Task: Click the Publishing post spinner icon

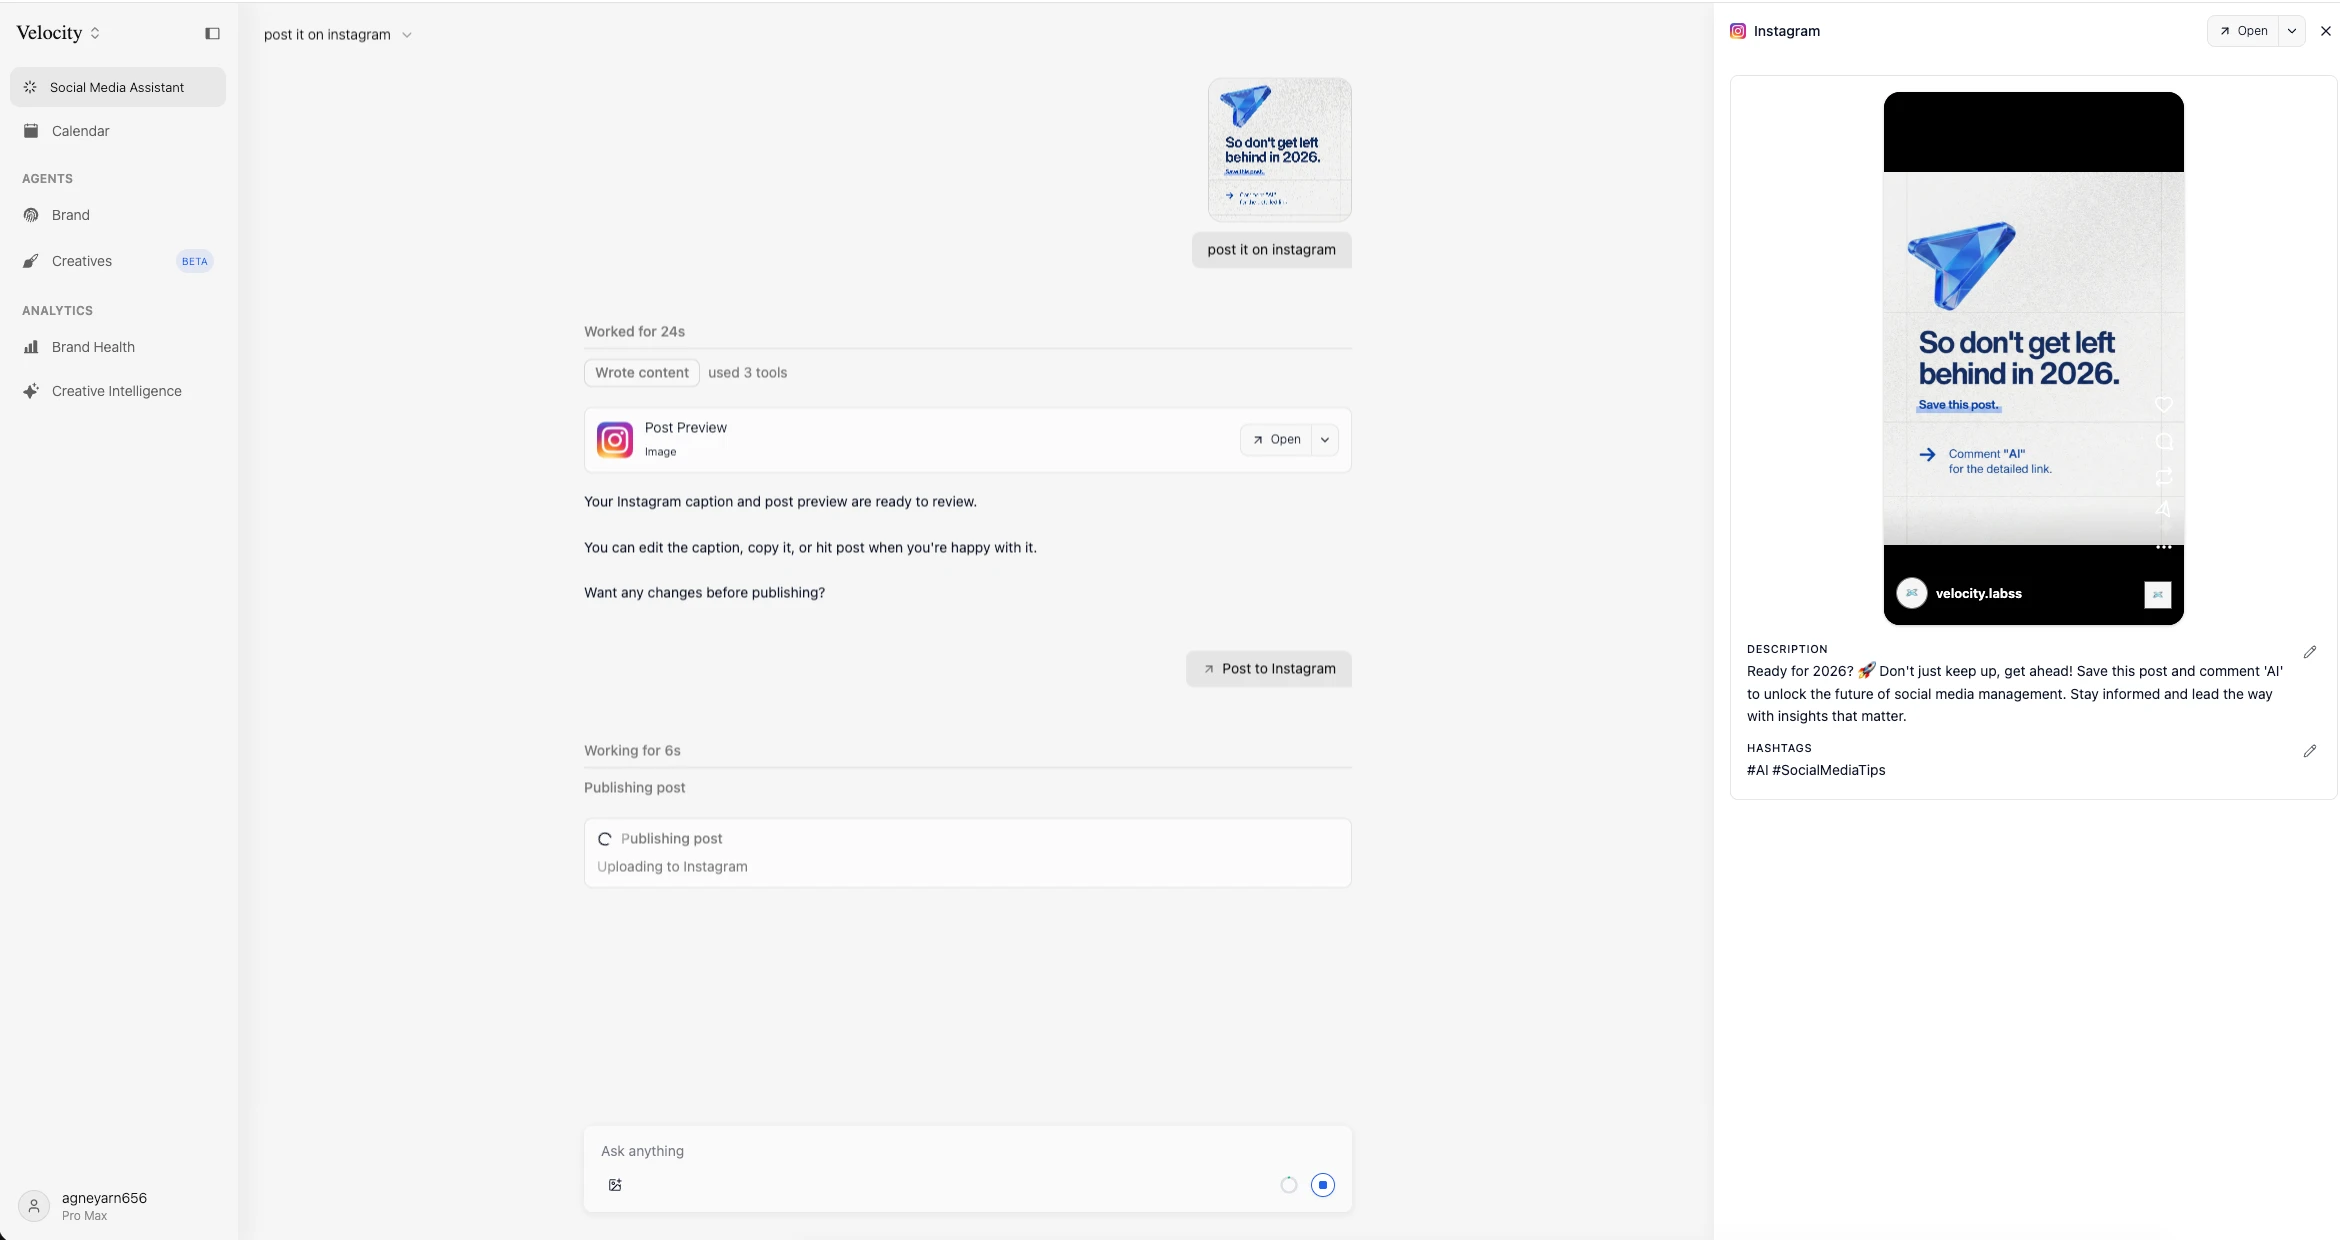Action: click(605, 839)
